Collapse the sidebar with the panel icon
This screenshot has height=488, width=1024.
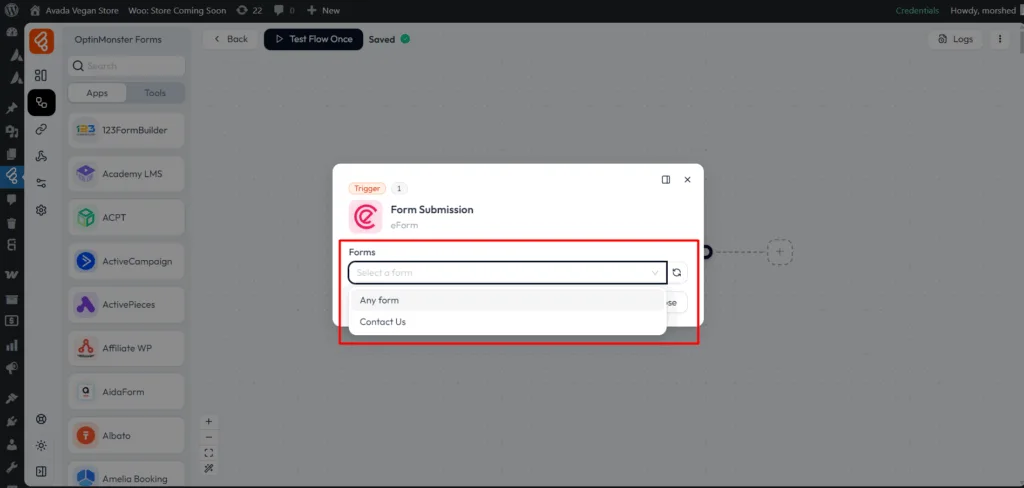click(x=41, y=471)
